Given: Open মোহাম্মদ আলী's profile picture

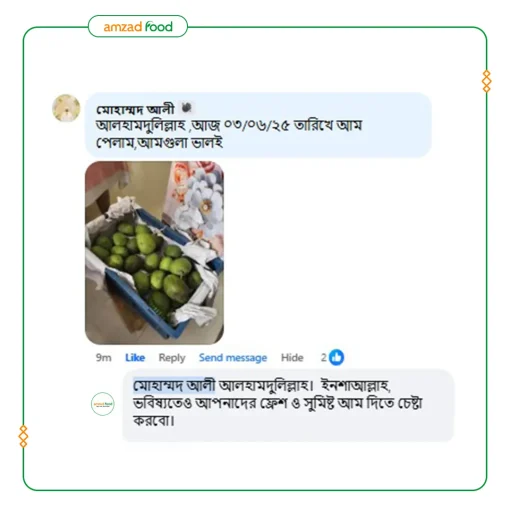Looking at the screenshot, I should click(x=66, y=108).
